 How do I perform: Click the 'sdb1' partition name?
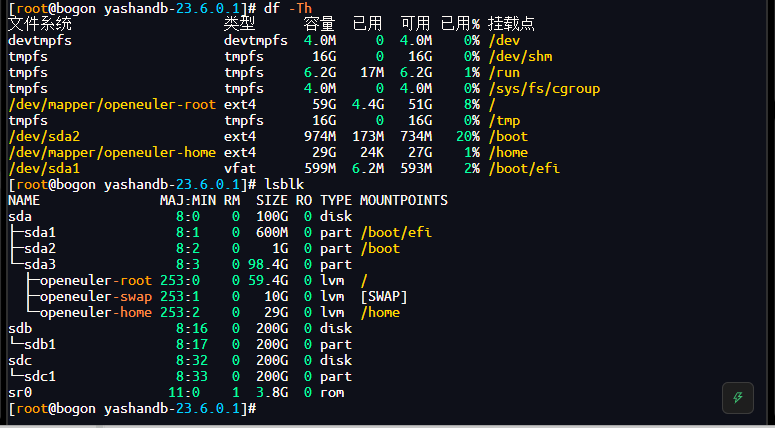(x=40, y=344)
